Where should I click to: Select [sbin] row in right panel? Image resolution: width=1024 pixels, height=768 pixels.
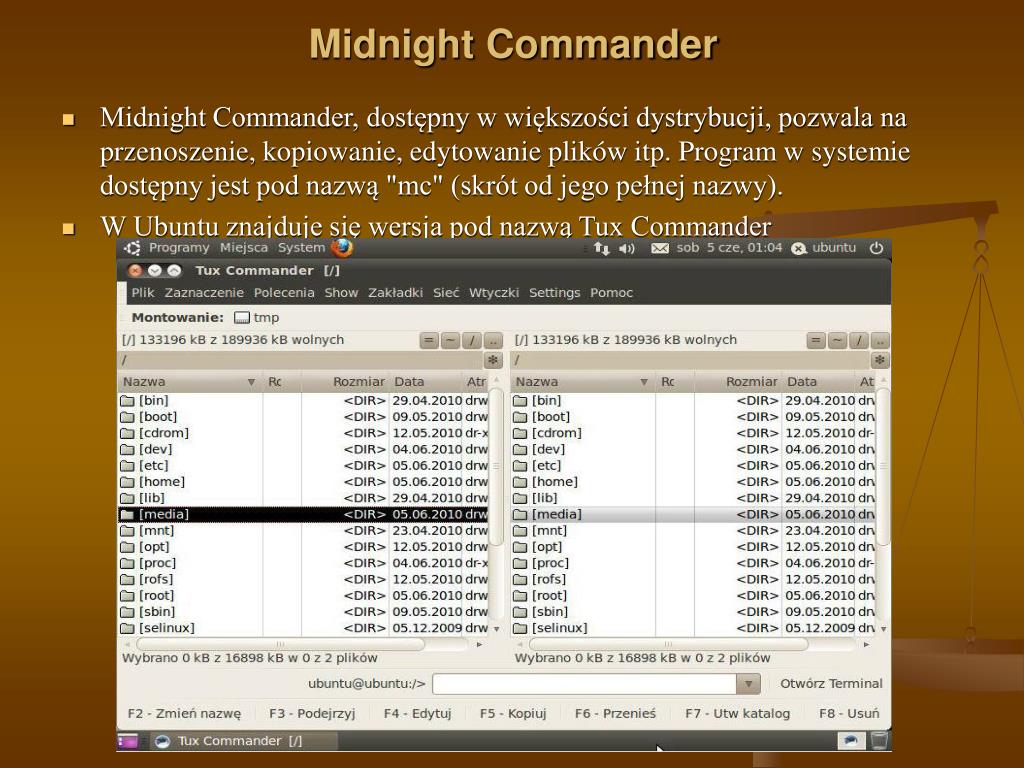(692, 612)
